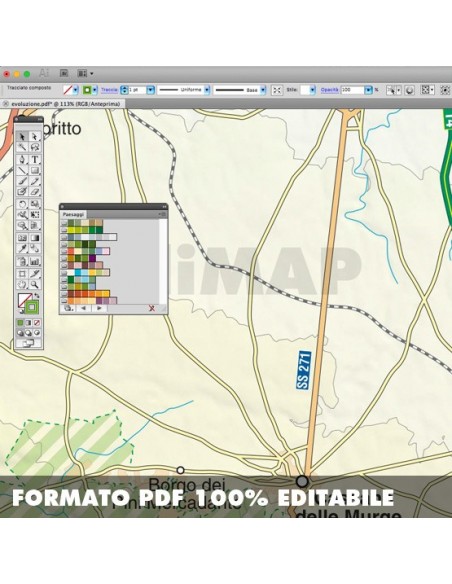The width and height of the screenshot is (452, 584).
Task: Select the Symbol Sprayer tool
Action: tap(22, 261)
